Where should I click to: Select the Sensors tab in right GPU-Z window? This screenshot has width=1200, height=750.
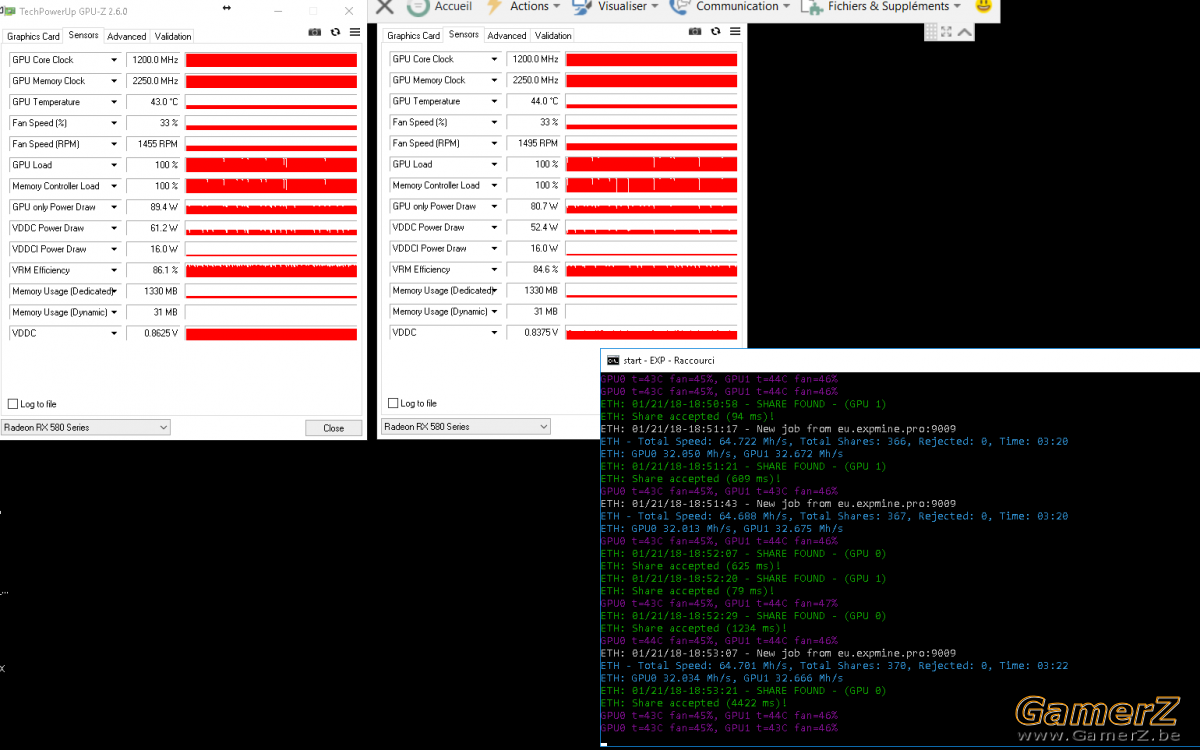click(464, 34)
